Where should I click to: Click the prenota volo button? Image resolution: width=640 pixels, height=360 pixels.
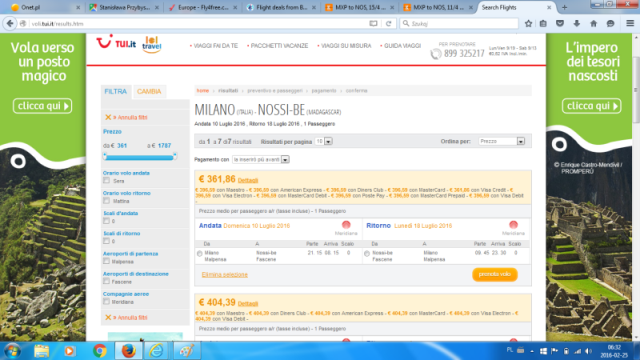coord(495,274)
